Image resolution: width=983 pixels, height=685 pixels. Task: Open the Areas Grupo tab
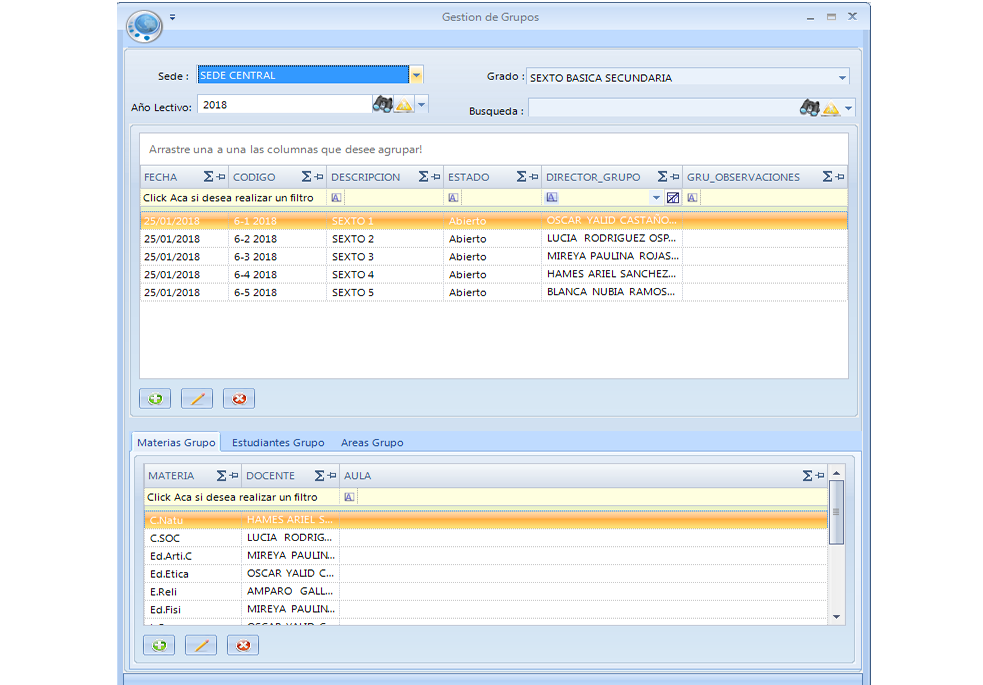click(372, 442)
